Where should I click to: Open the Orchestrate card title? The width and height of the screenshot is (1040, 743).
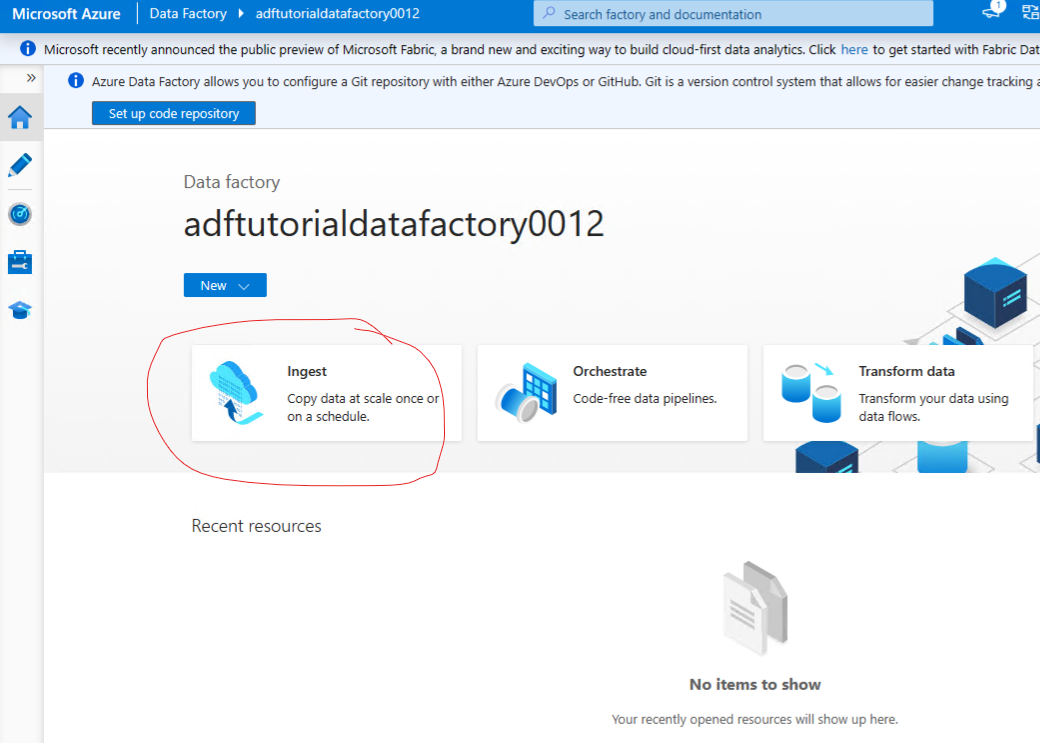tap(610, 372)
